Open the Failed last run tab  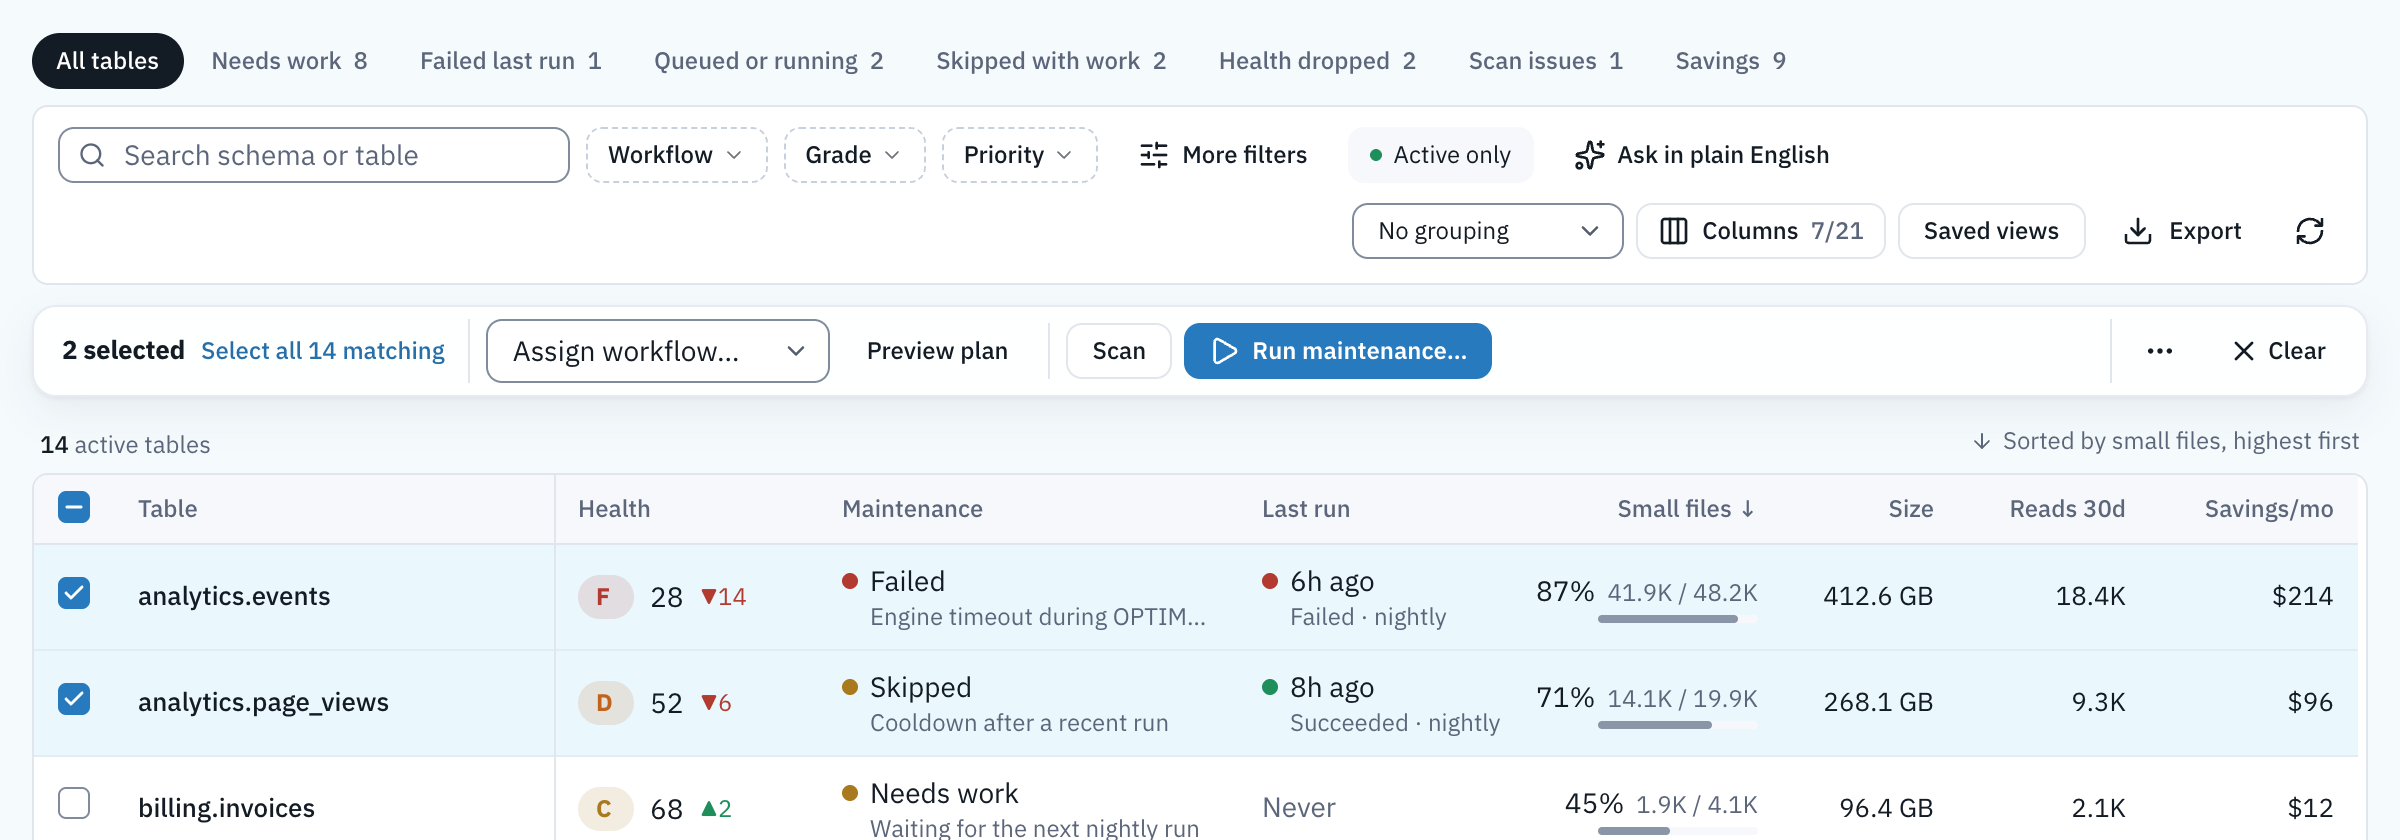(510, 61)
